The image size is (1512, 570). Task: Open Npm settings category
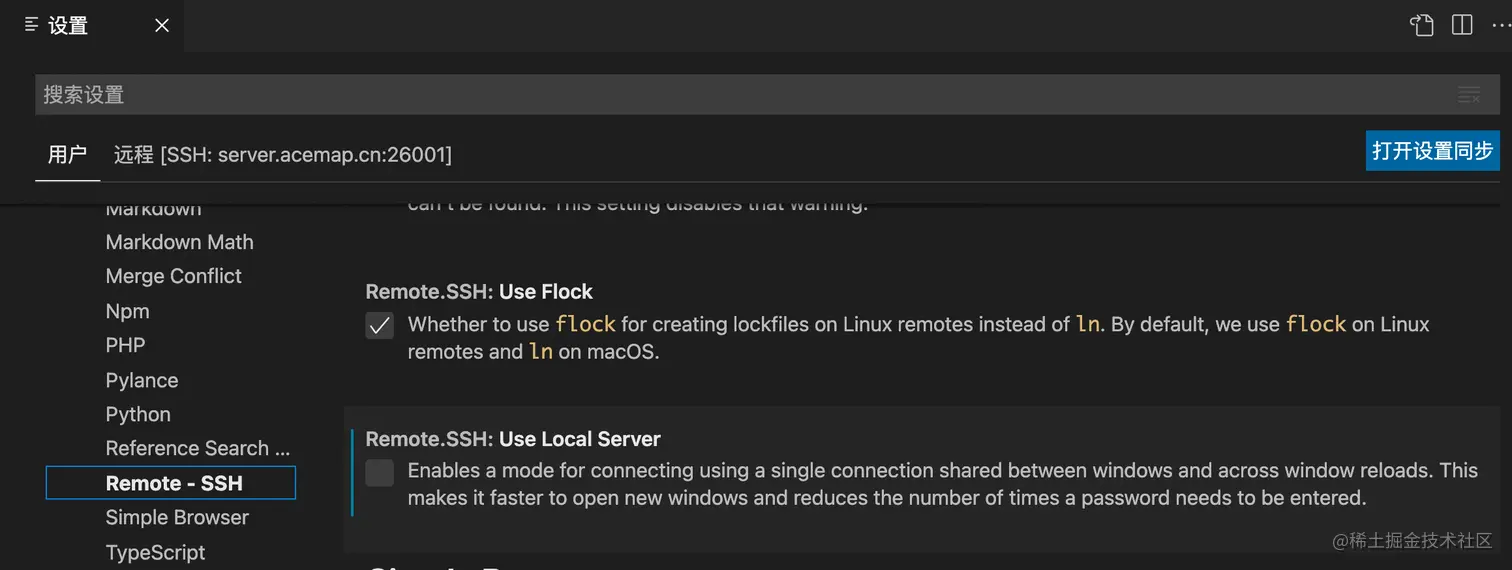tap(128, 311)
